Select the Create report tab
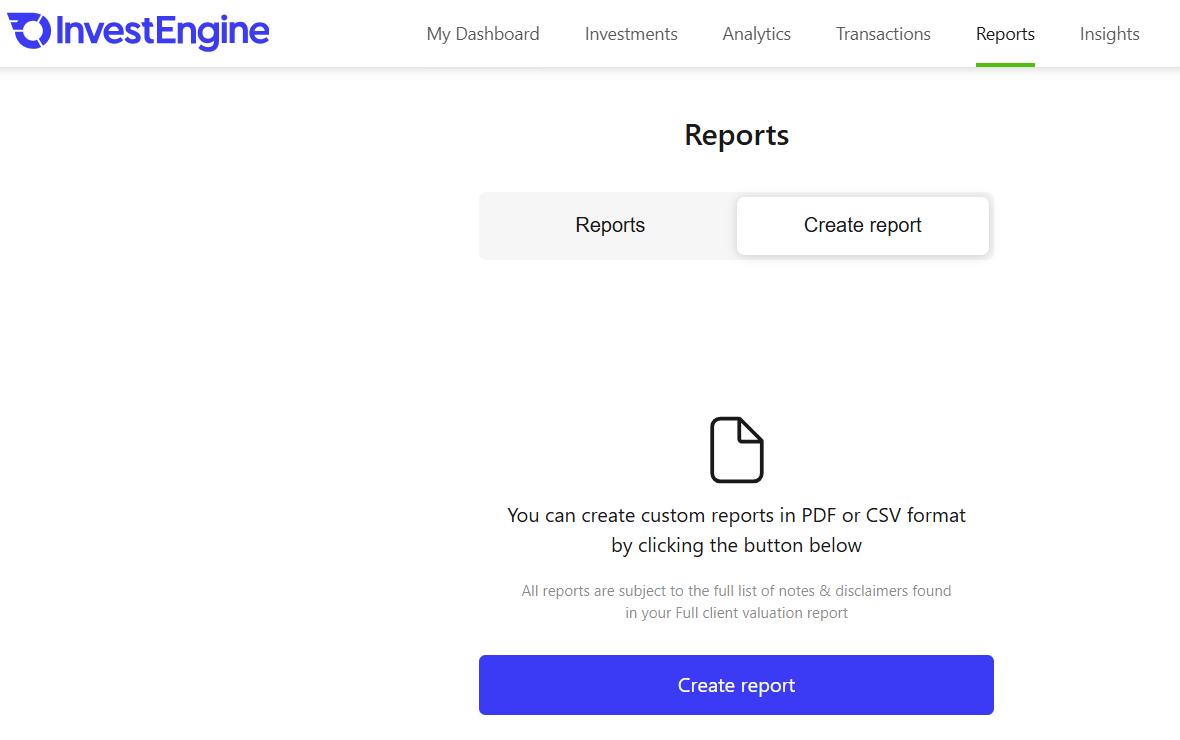This screenshot has height=740, width=1180. point(862,226)
